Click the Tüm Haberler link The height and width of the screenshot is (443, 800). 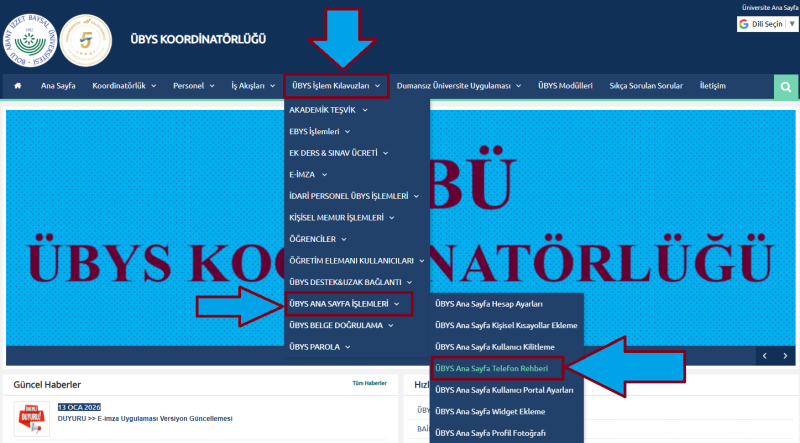[369, 383]
